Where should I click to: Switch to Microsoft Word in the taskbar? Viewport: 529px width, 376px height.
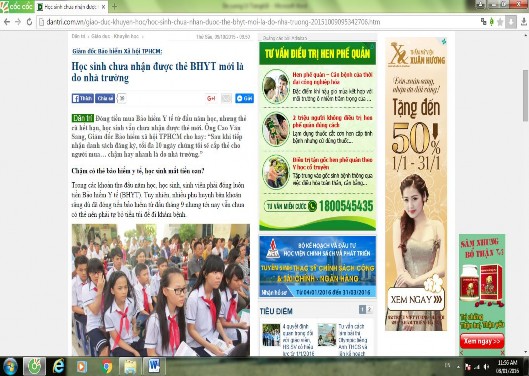tap(154, 367)
